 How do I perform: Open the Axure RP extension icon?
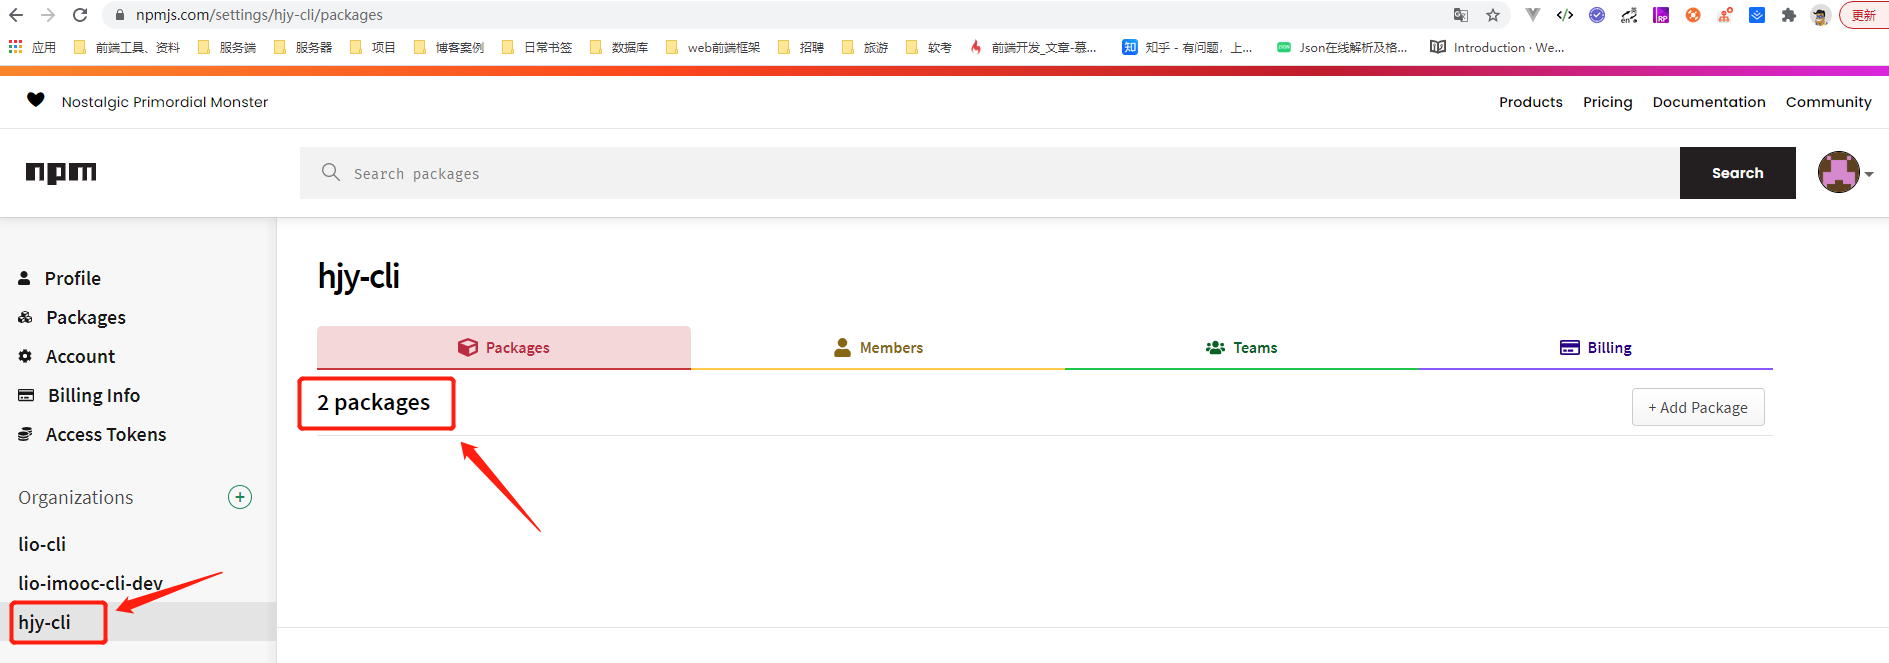click(x=1661, y=15)
